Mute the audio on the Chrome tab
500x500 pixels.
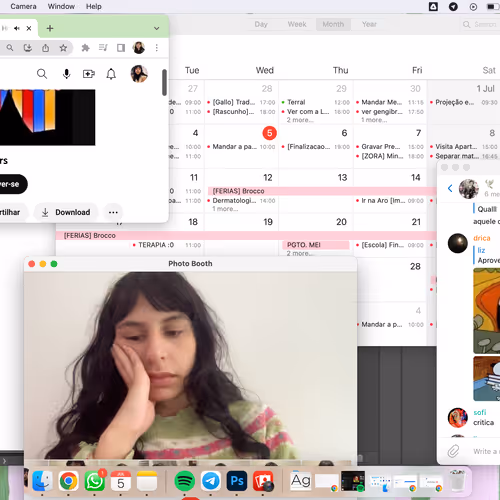17,28
